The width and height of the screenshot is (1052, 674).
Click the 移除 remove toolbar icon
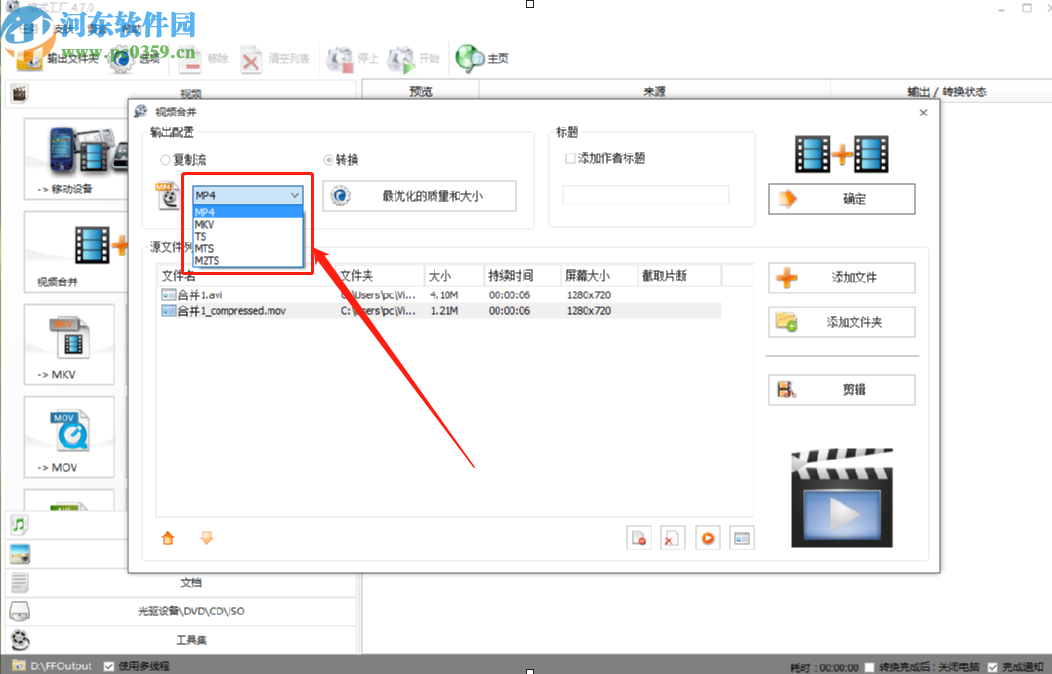click(x=190, y=60)
